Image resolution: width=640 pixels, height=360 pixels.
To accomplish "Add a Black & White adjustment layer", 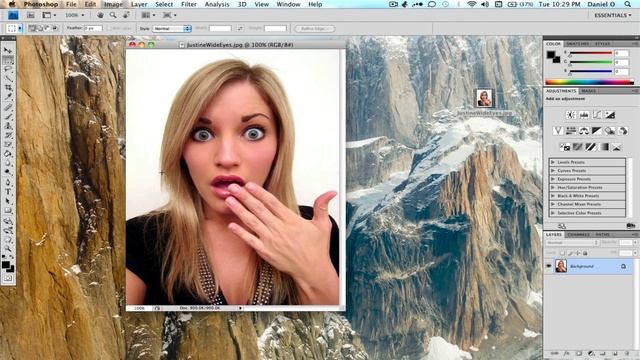I will point(597,131).
